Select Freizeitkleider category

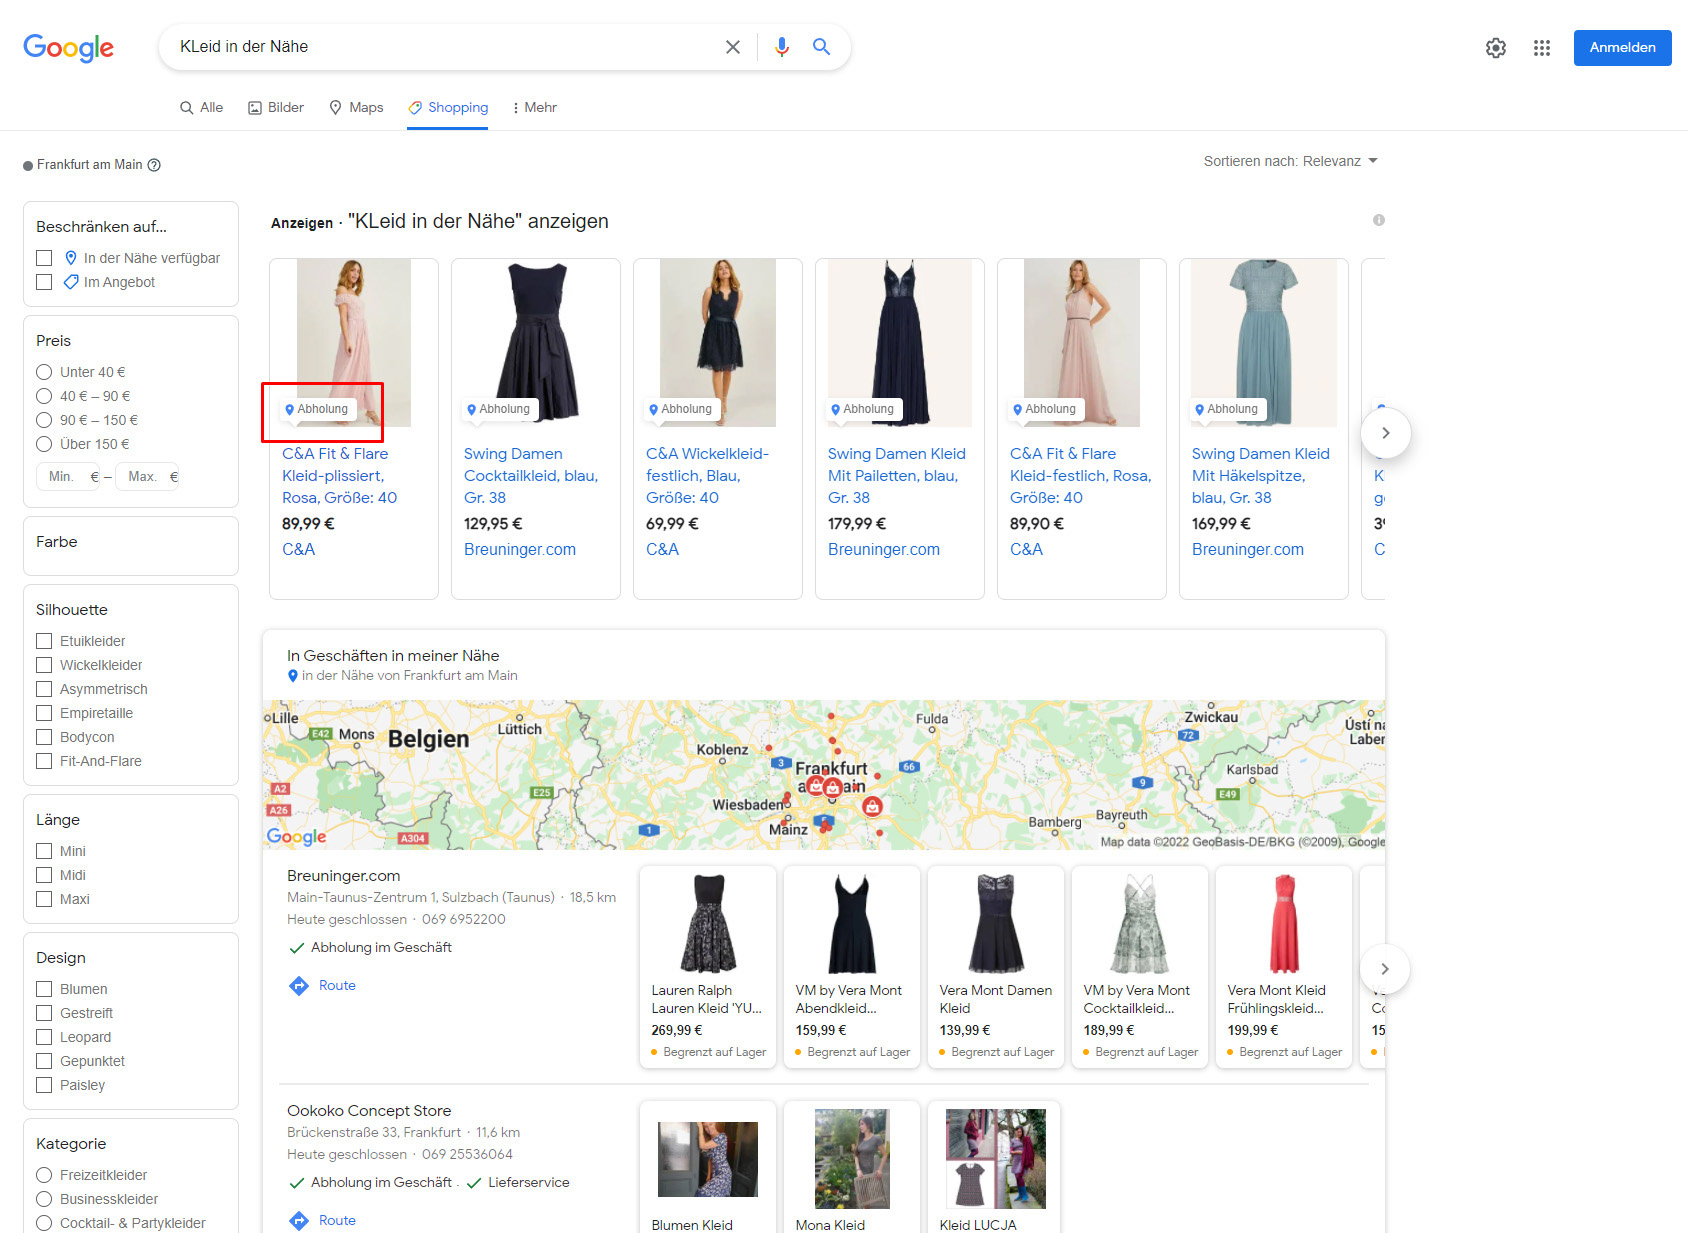click(44, 1175)
